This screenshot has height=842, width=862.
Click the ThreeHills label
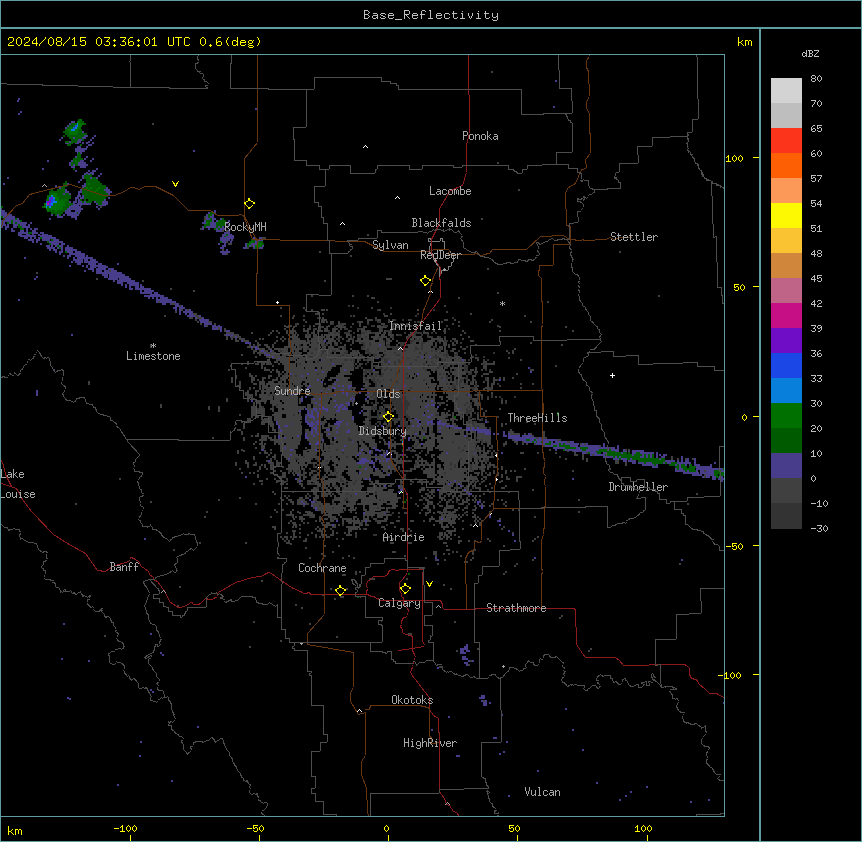[537, 418]
